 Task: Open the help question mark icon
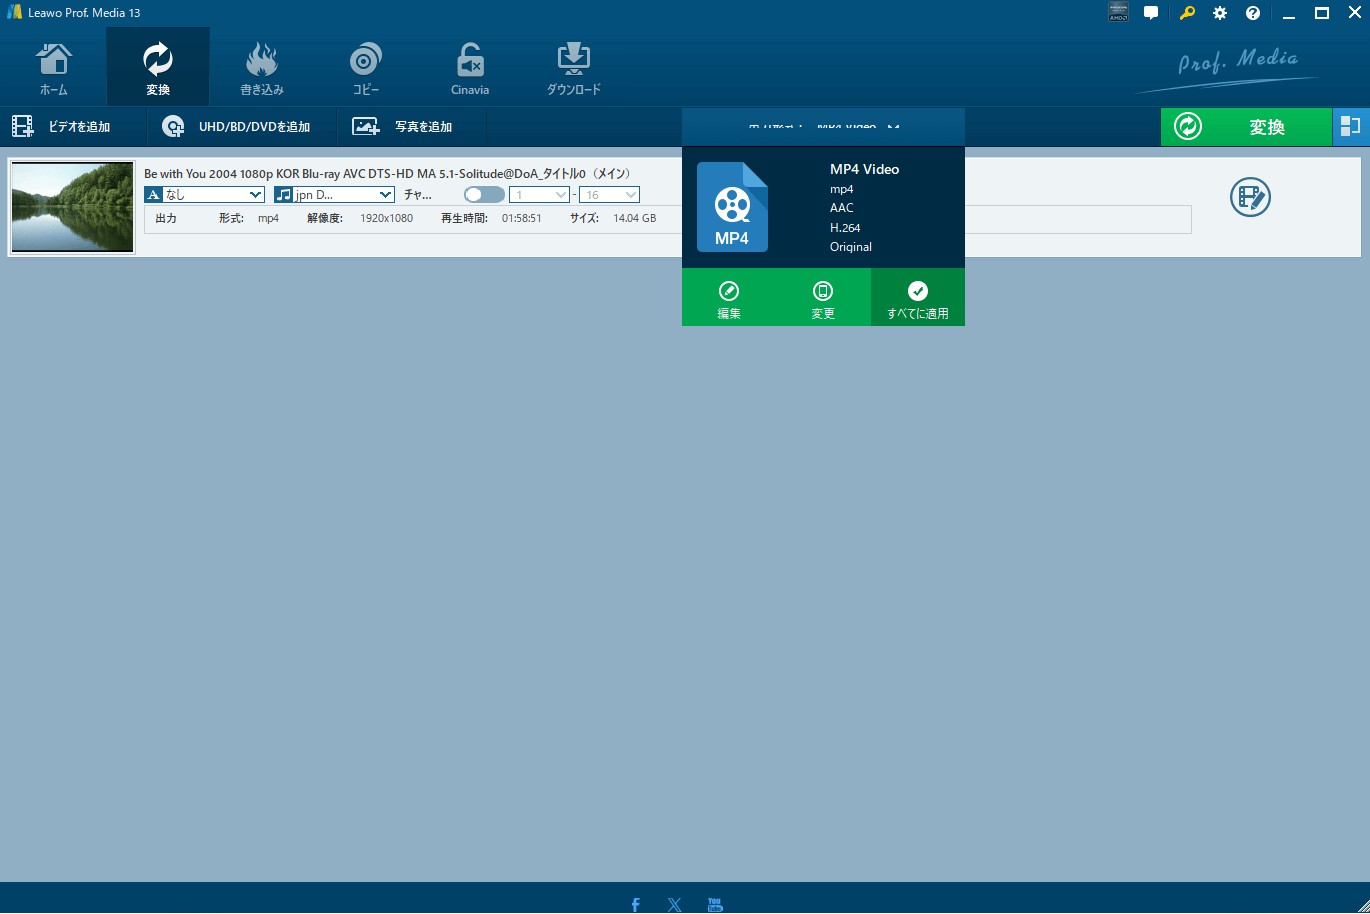click(1253, 13)
